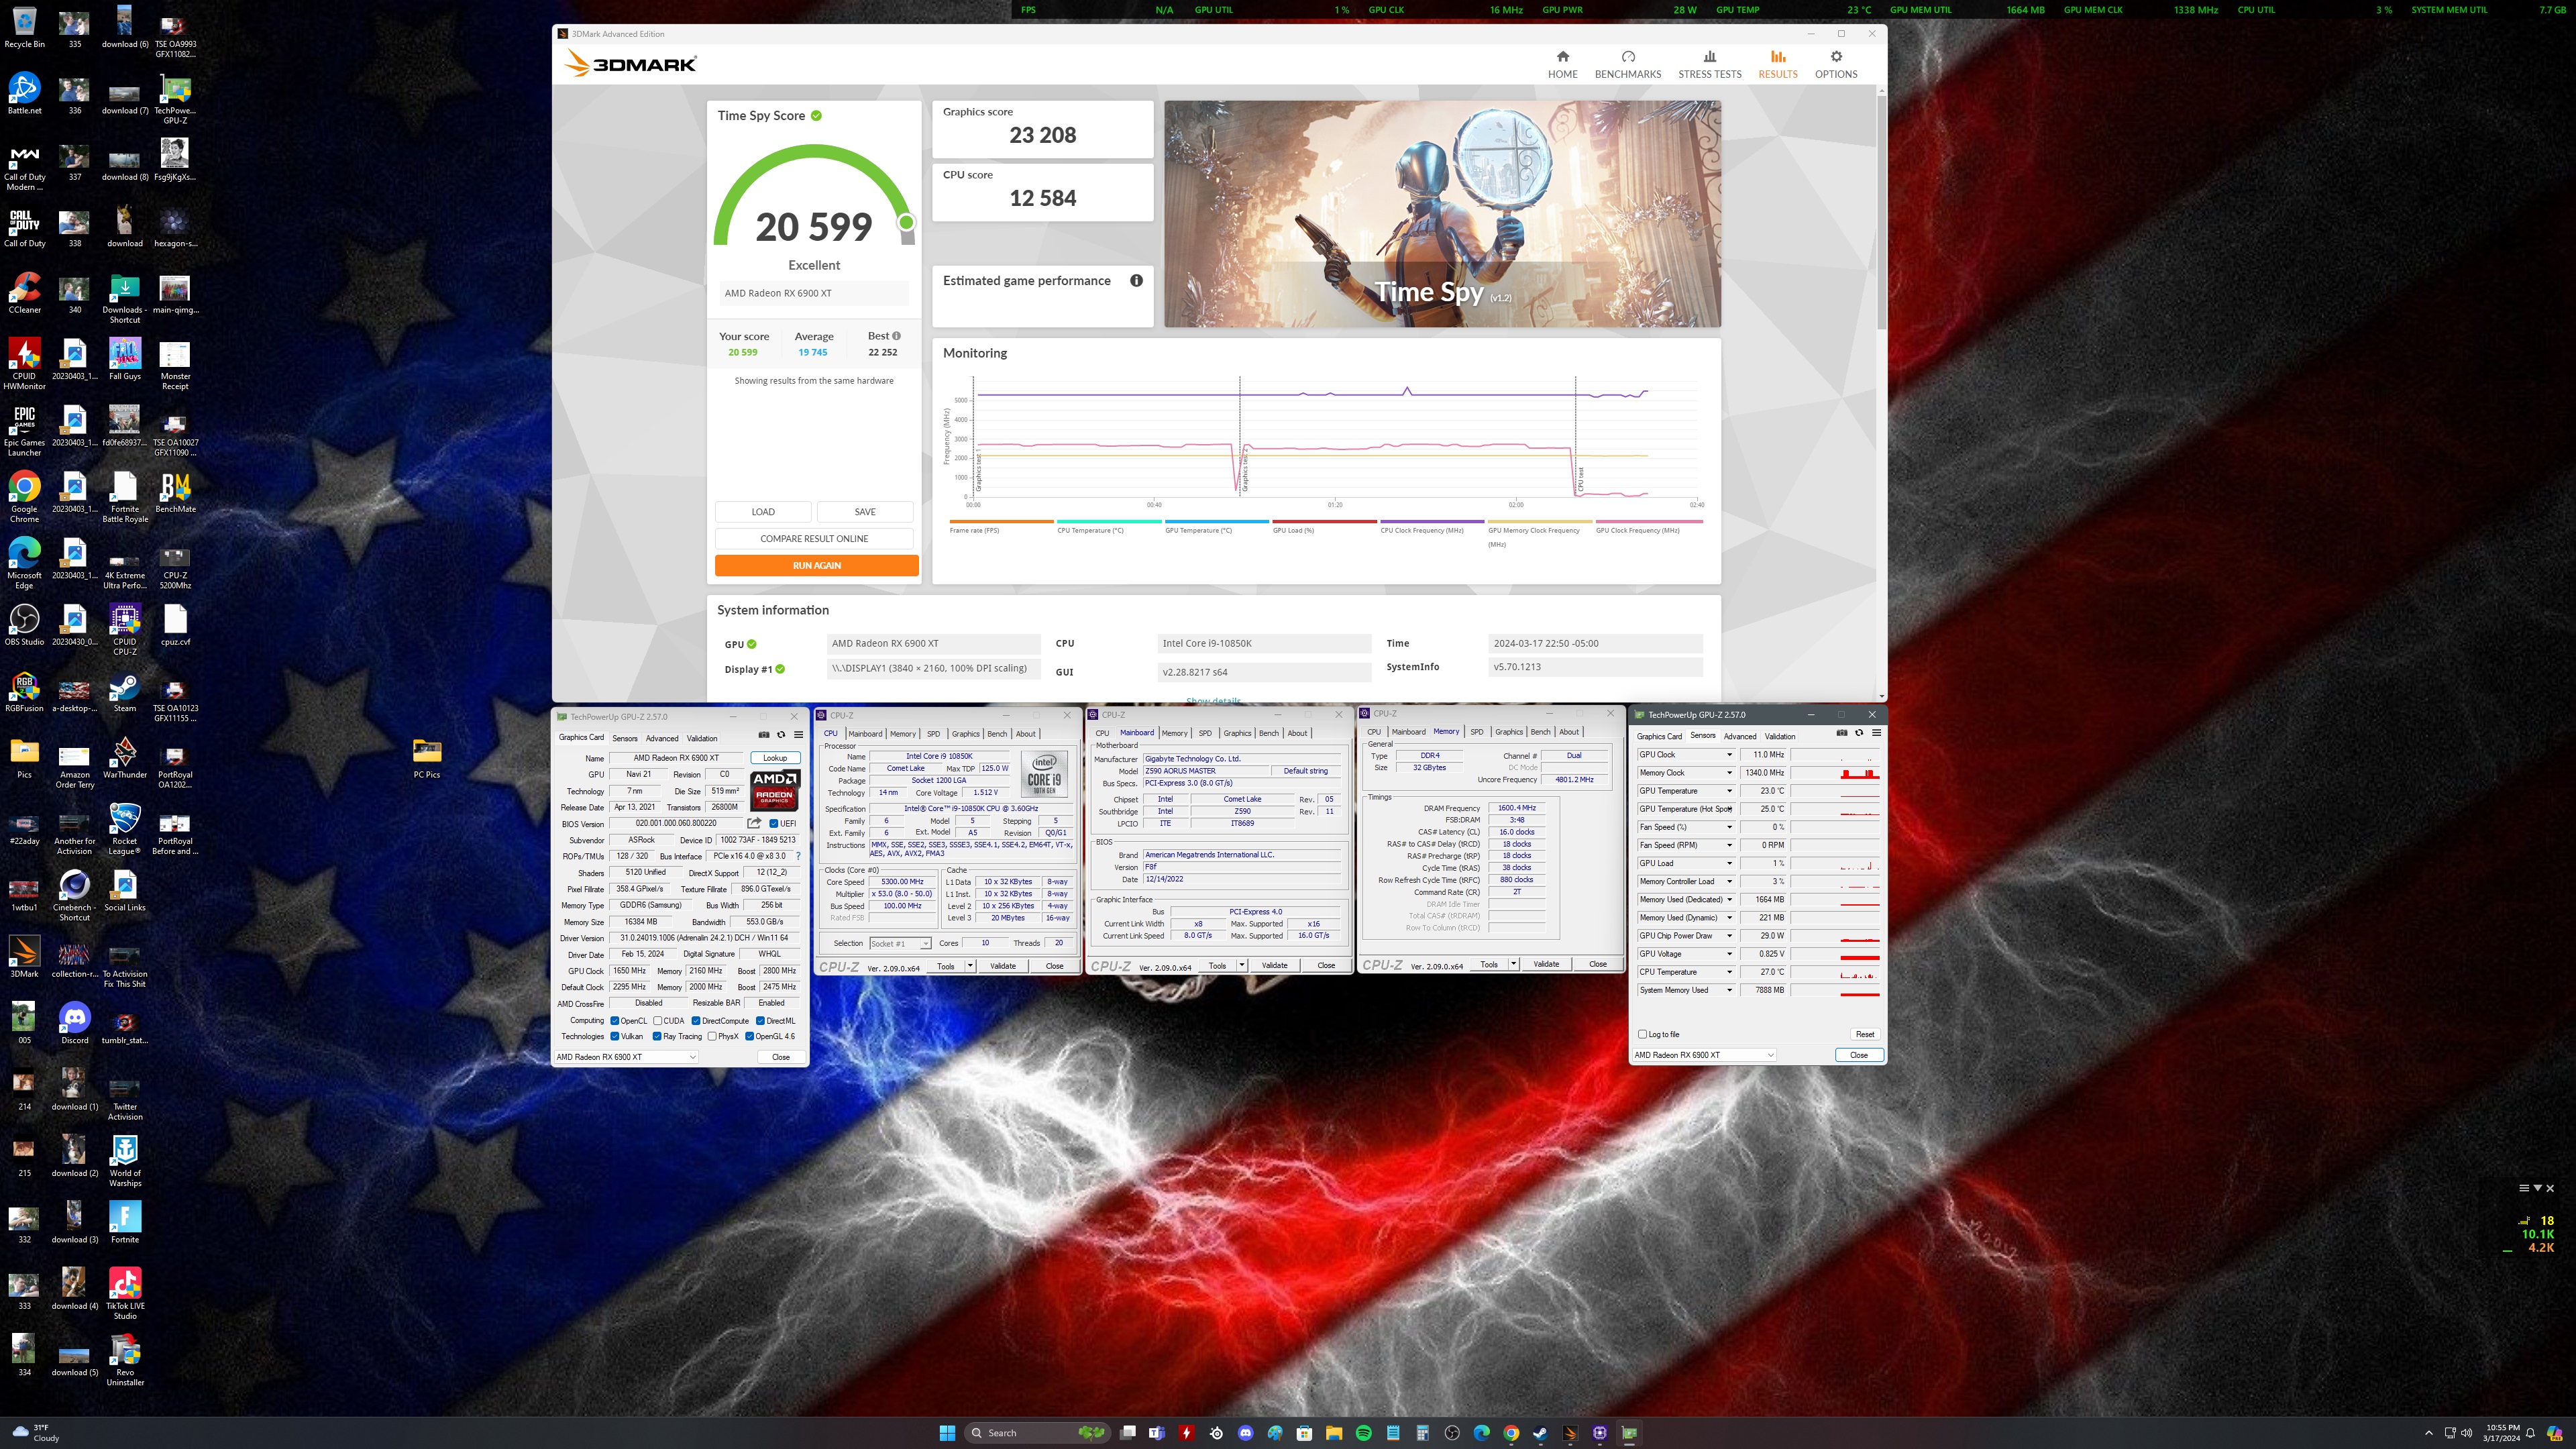Switch to Advanced tab in left GPU-Z window
This screenshot has height=1449, width=2576.
pos(661,738)
